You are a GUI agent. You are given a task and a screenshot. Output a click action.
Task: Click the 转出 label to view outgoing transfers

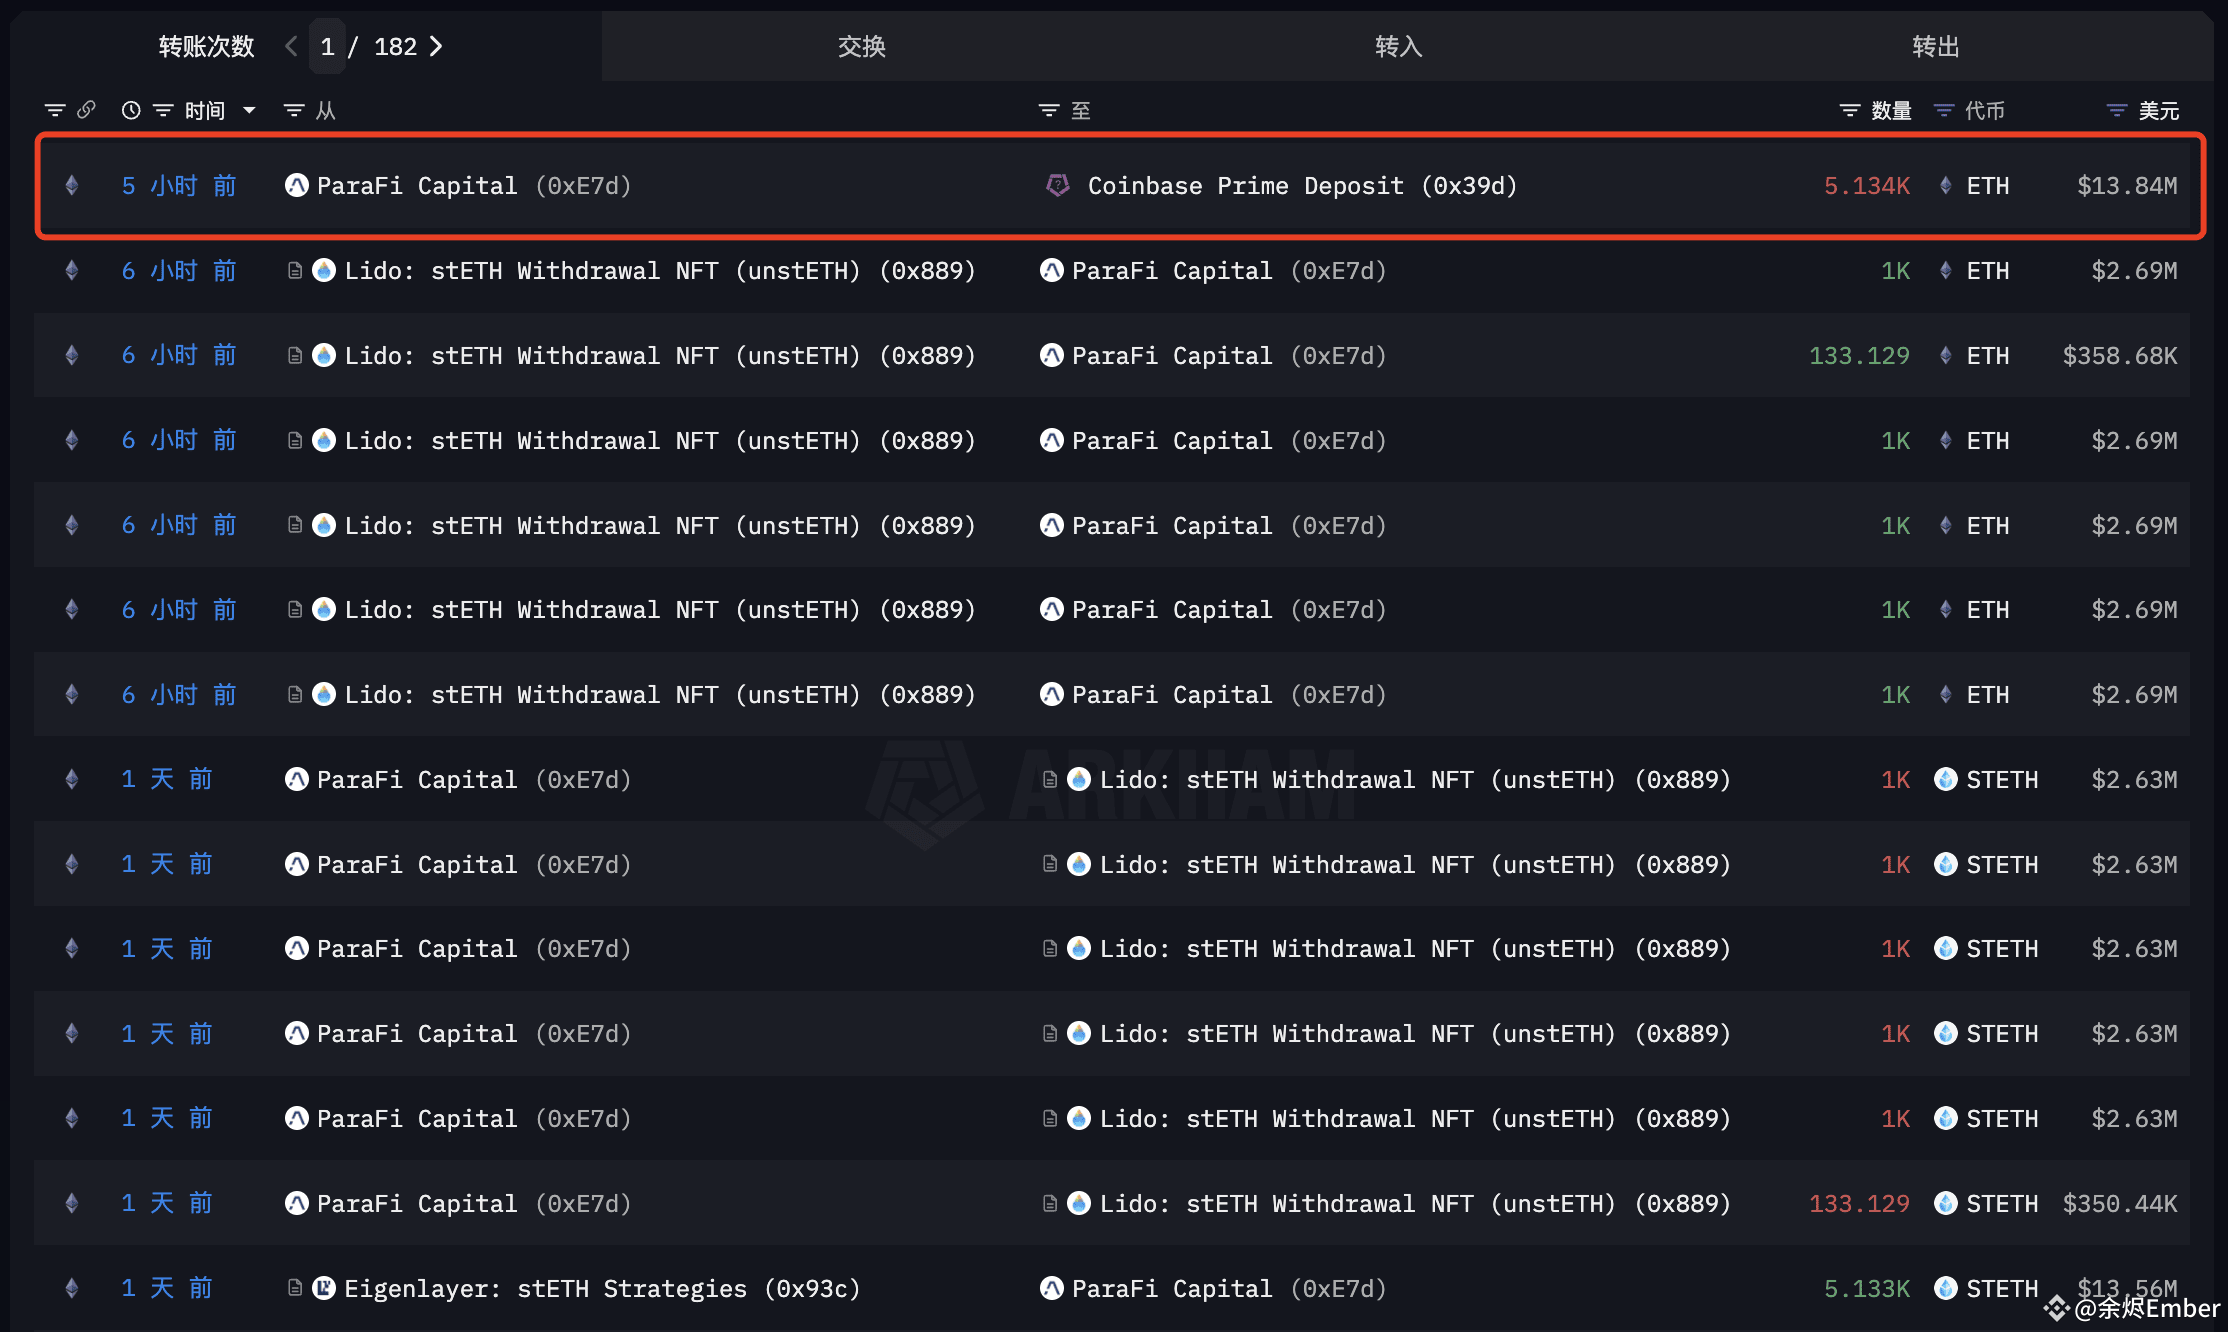[x=1934, y=46]
